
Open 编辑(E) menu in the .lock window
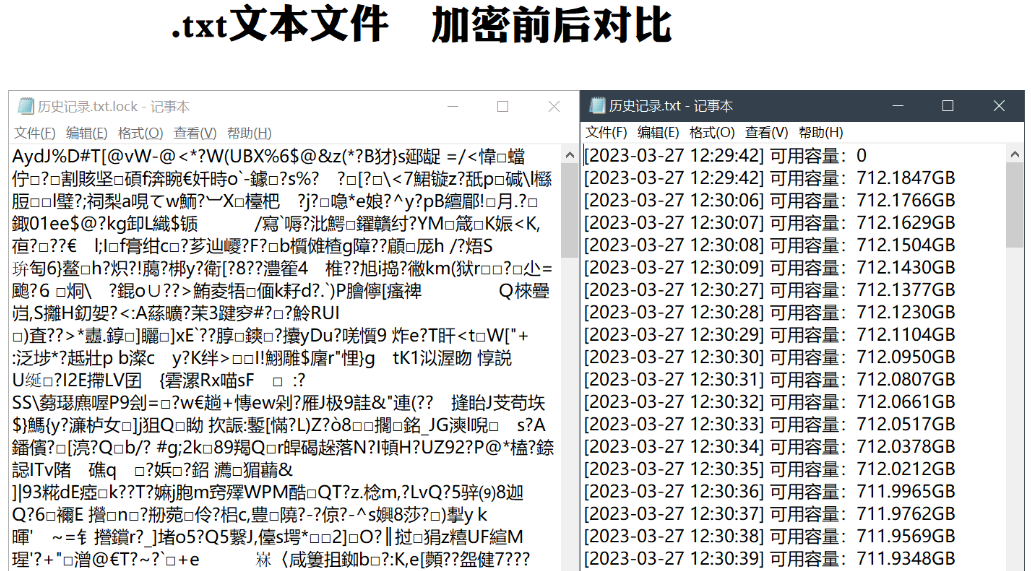click(x=86, y=133)
